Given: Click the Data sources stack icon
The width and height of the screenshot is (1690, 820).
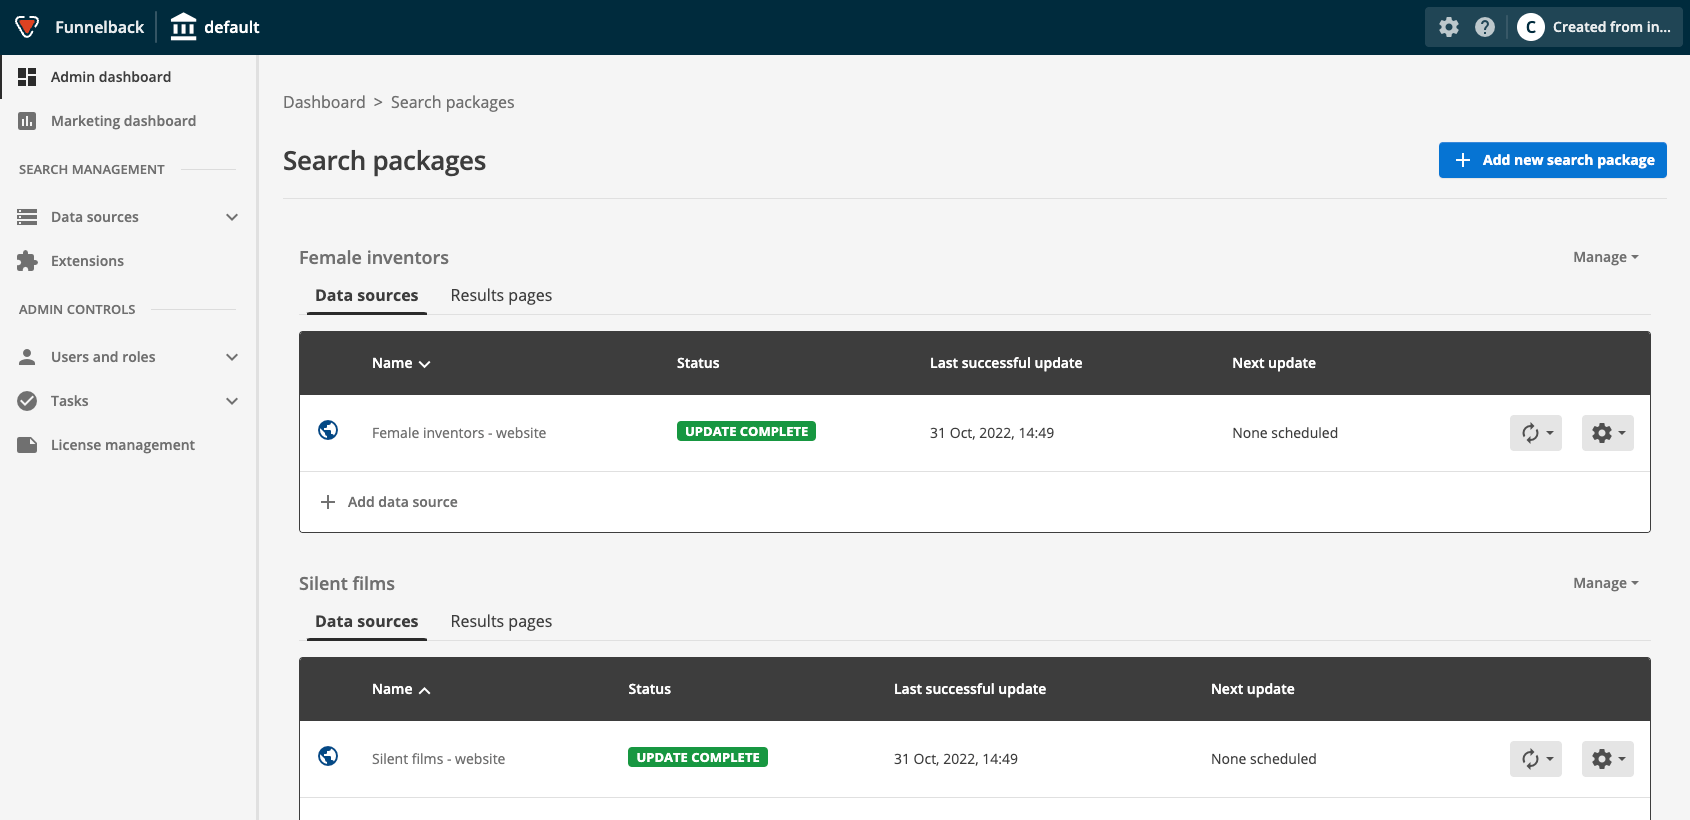Looking at the screenshot, I should (27, 217).
